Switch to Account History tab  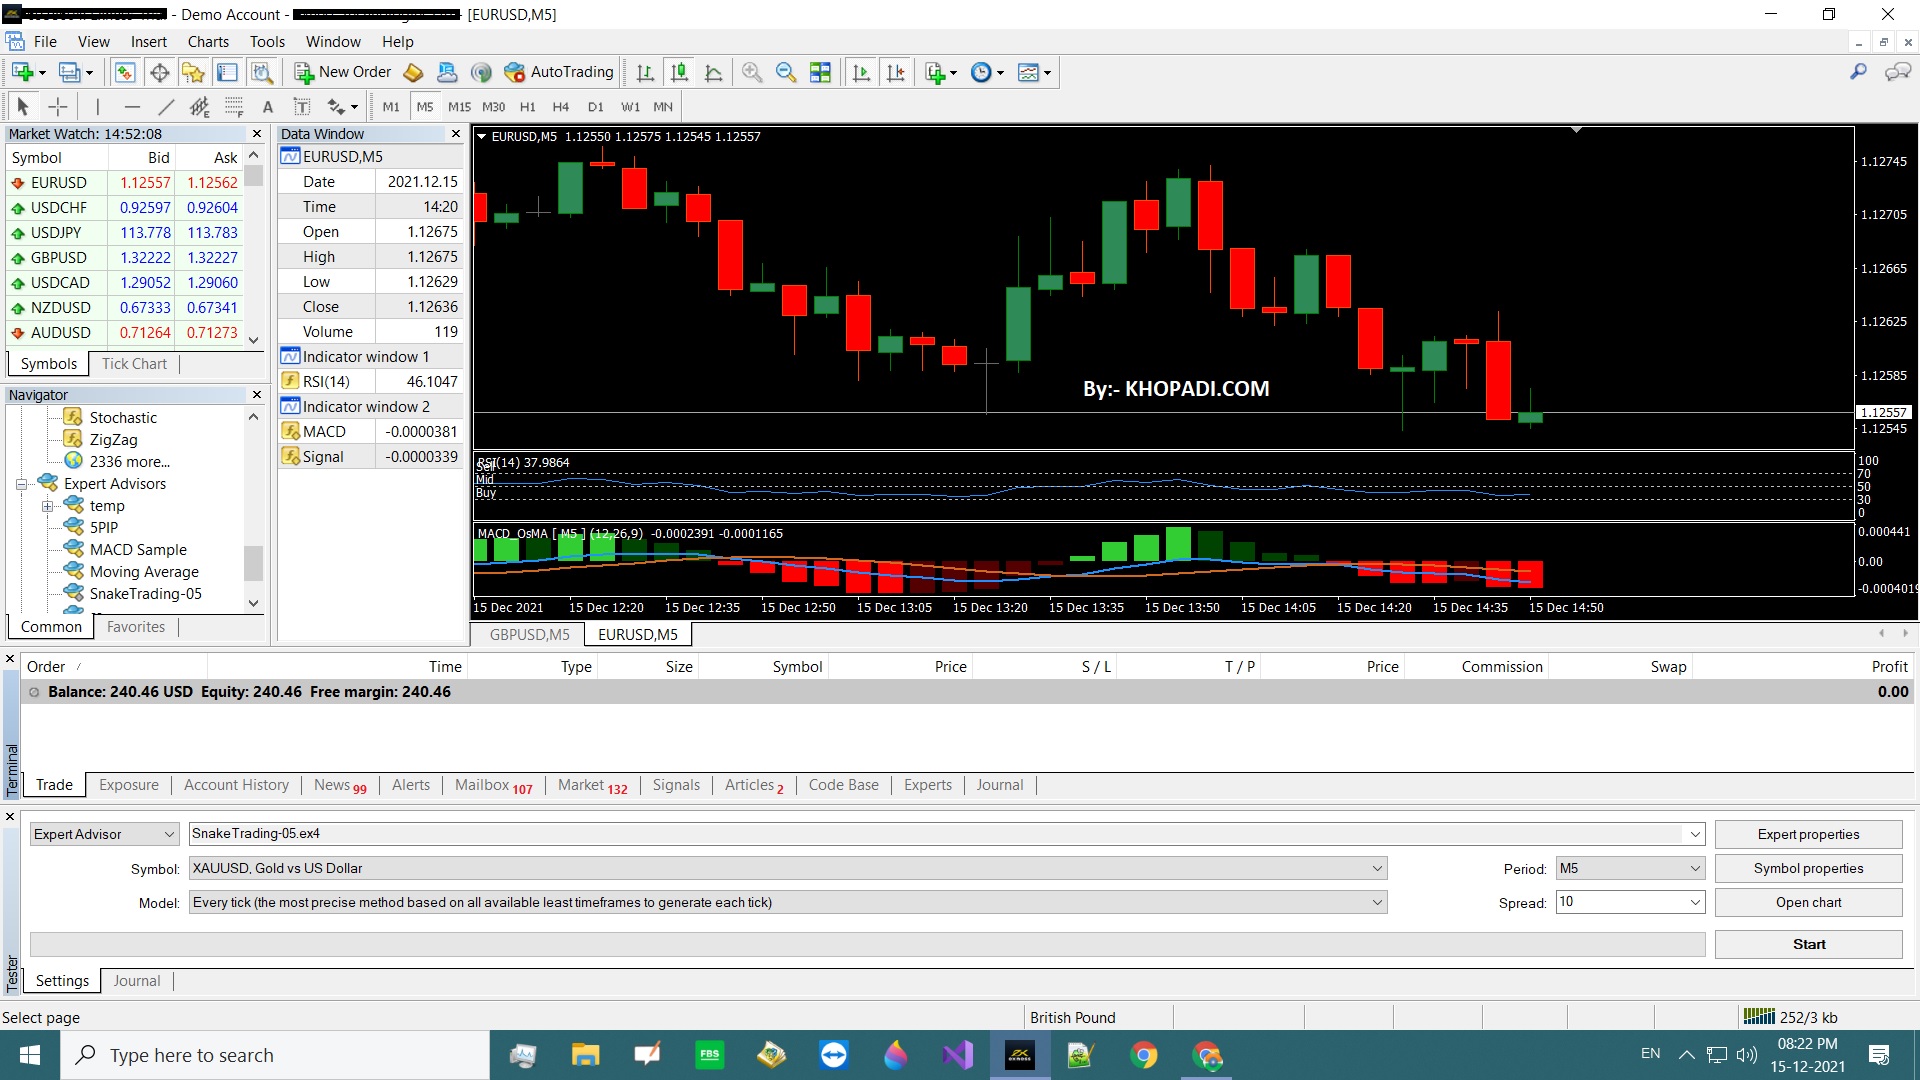[236, 785]
